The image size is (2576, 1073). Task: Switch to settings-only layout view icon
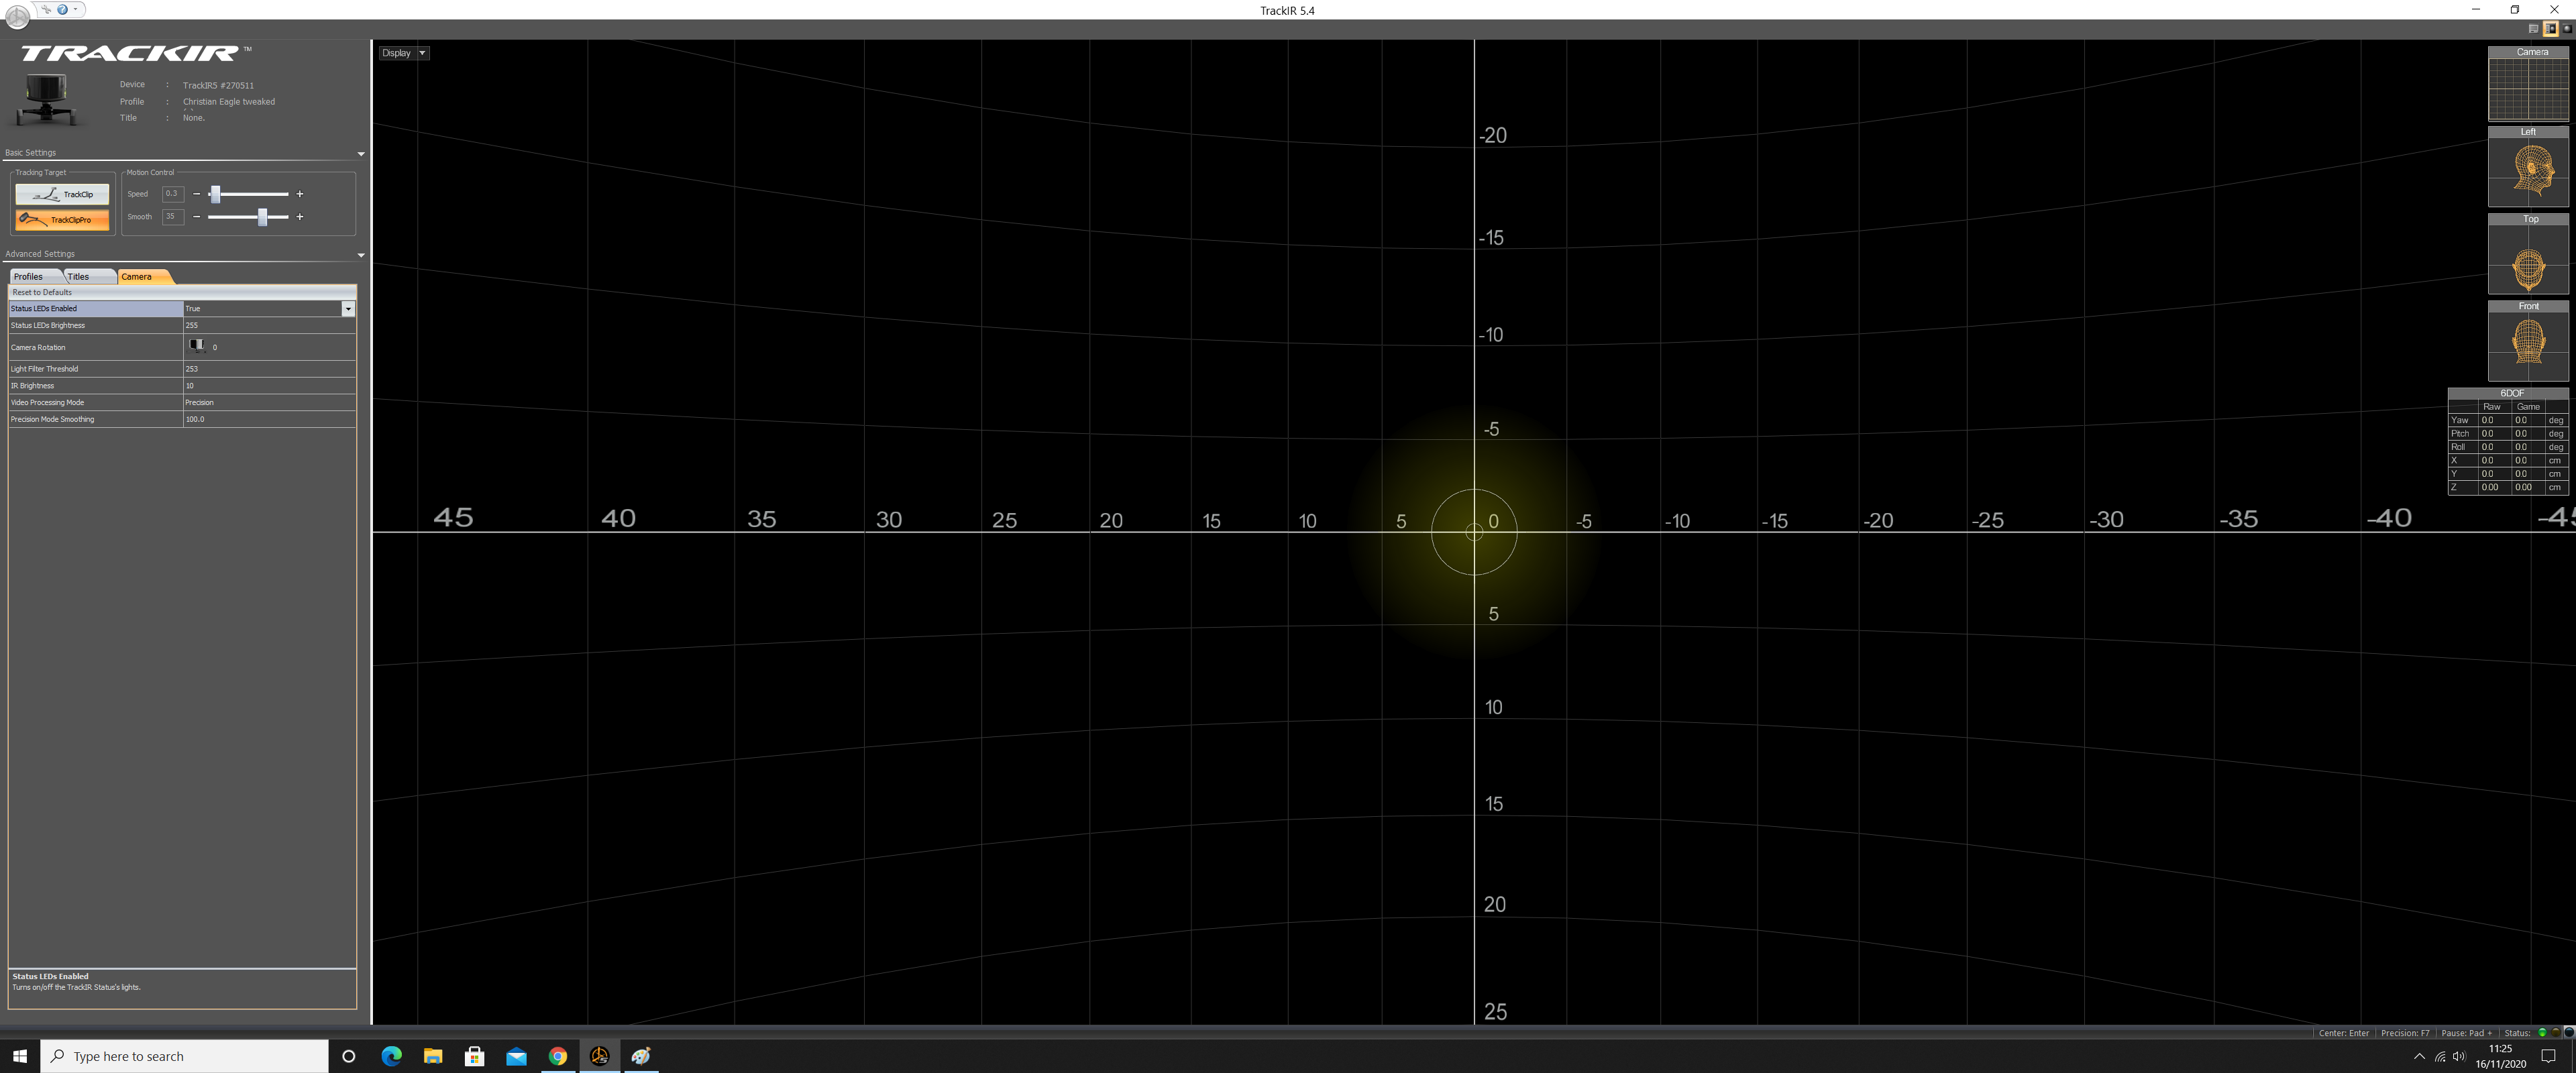(2534, 29)
